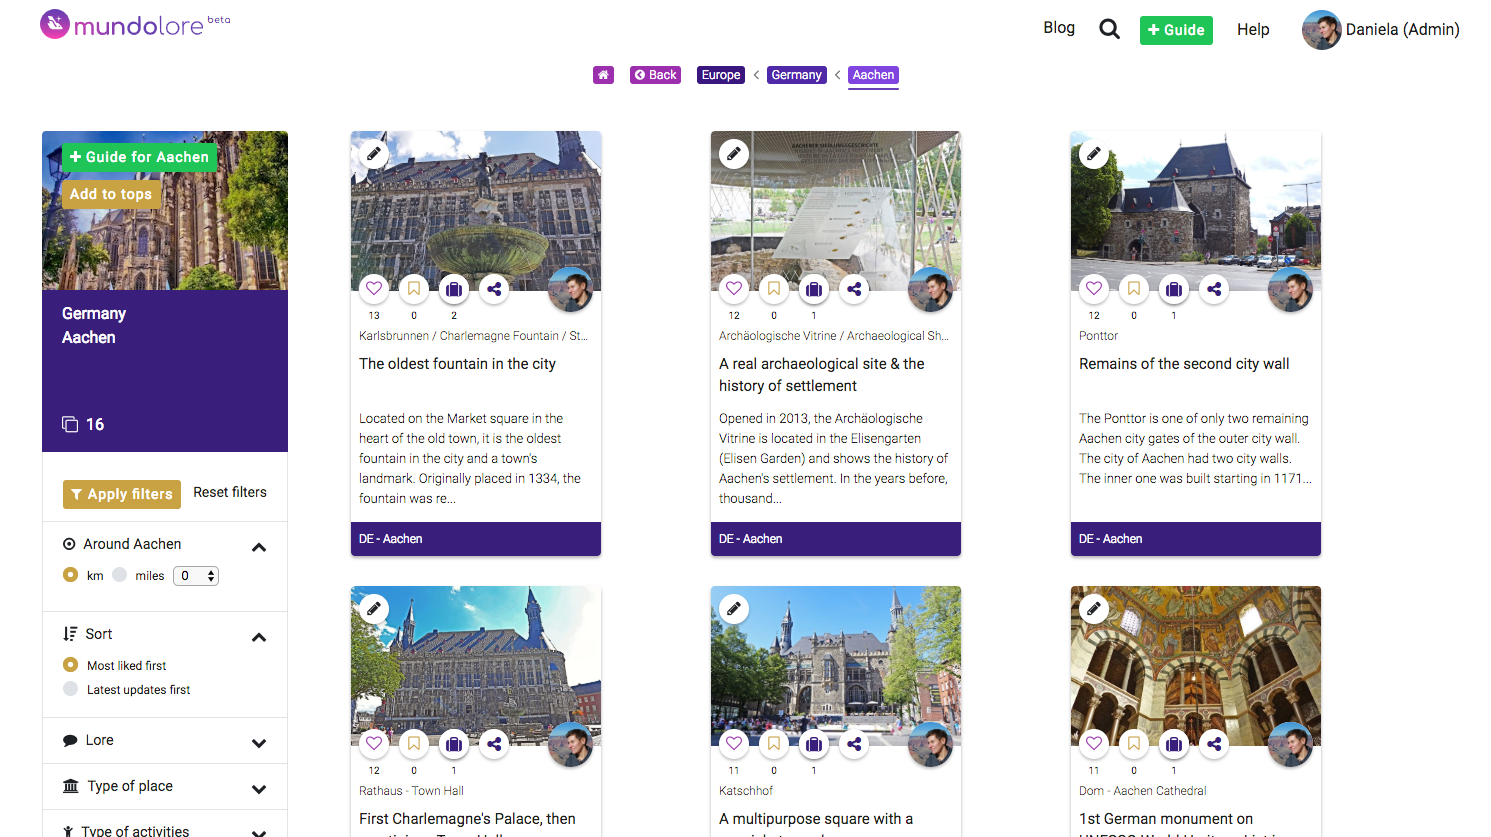Select the km distance unit
Screen dimensions: 1491x837
[x=70, y=575]
